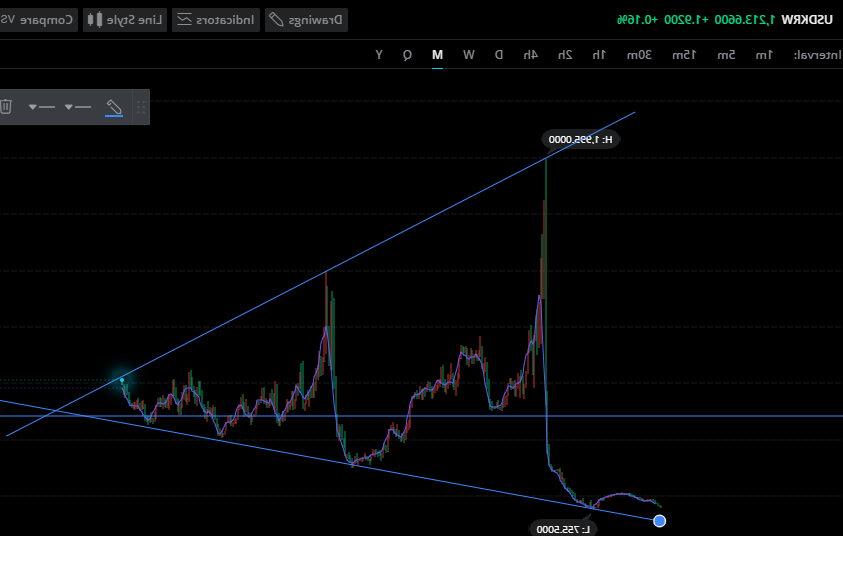This screenshot has width=843, height=575.
Task: Click the pencil line color icon
Action: [114, 106]
